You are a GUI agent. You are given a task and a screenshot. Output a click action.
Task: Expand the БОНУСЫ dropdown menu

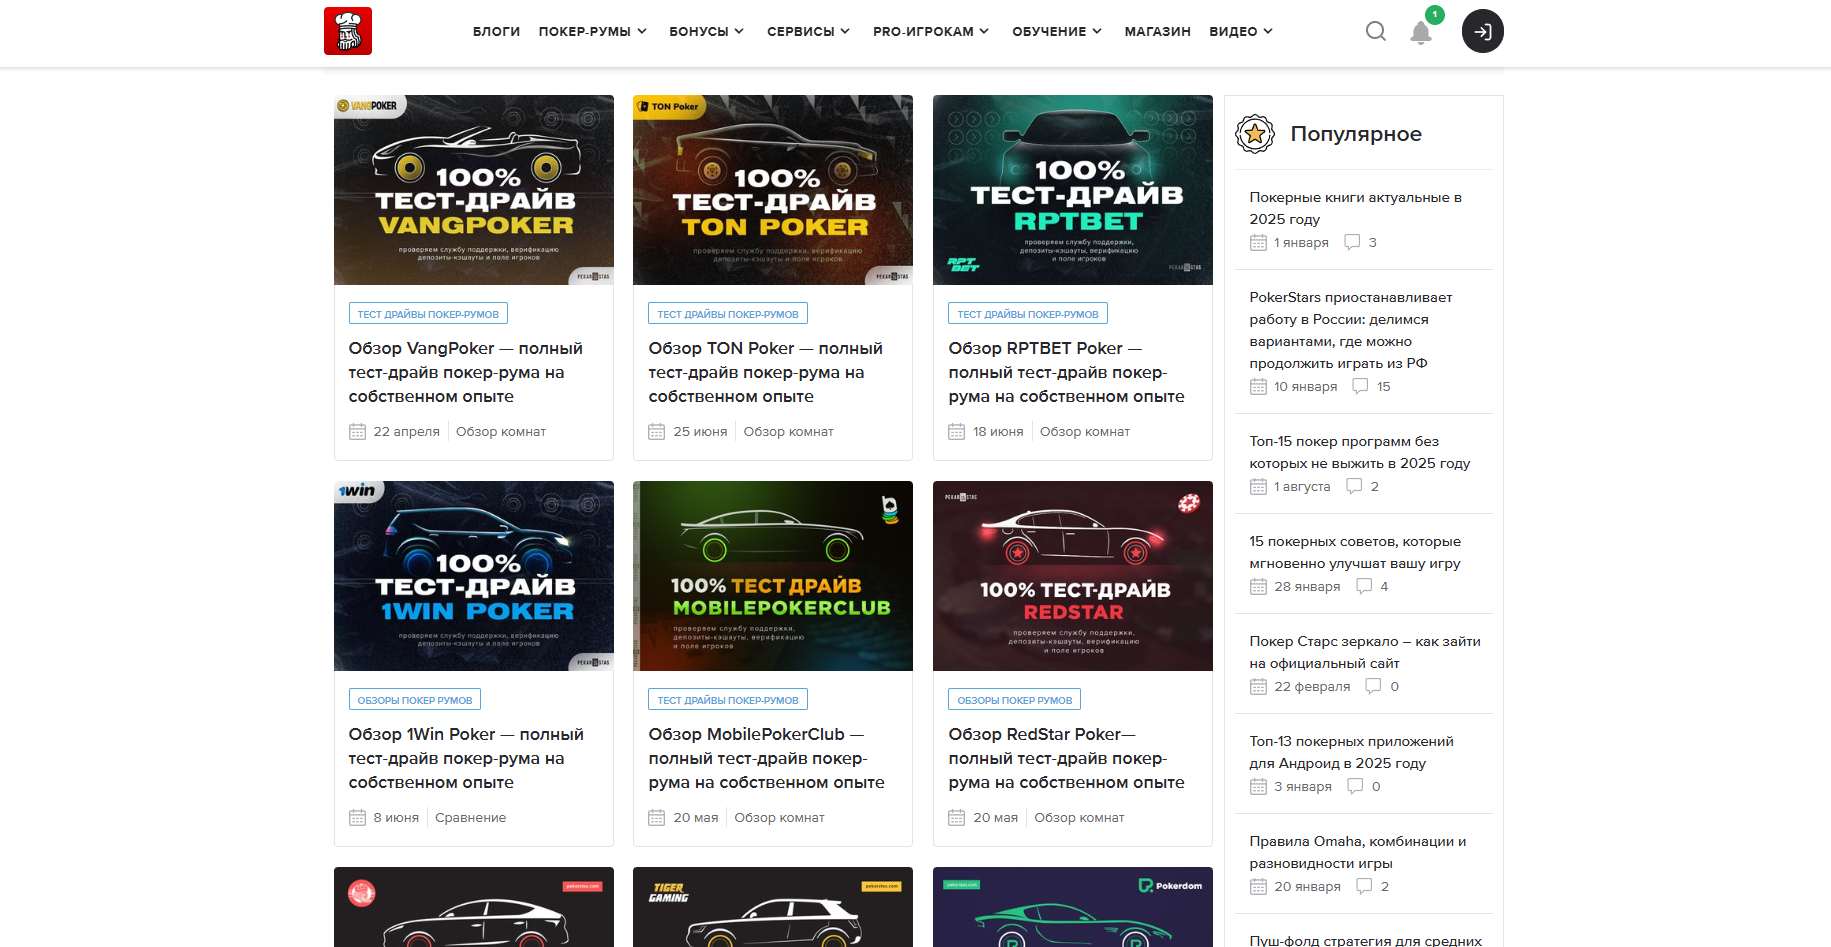pyautogui.click(x=706, y=31)
